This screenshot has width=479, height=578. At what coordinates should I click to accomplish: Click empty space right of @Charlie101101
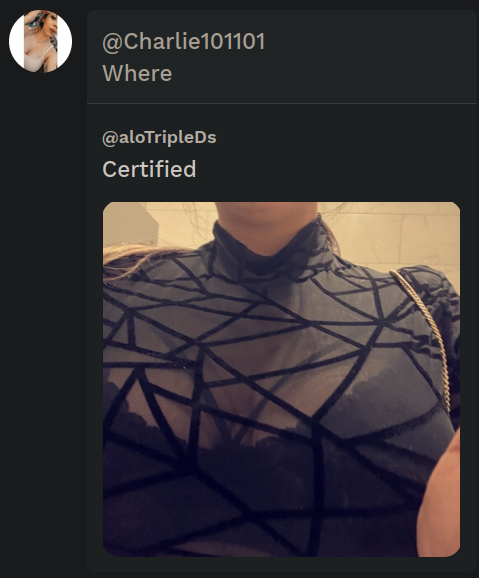tap(369, 41)
